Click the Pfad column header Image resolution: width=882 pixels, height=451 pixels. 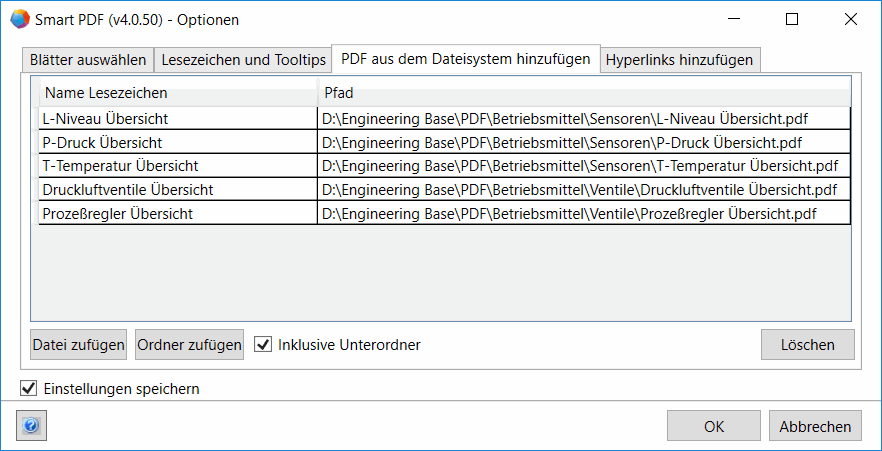(x=584, y=93)
